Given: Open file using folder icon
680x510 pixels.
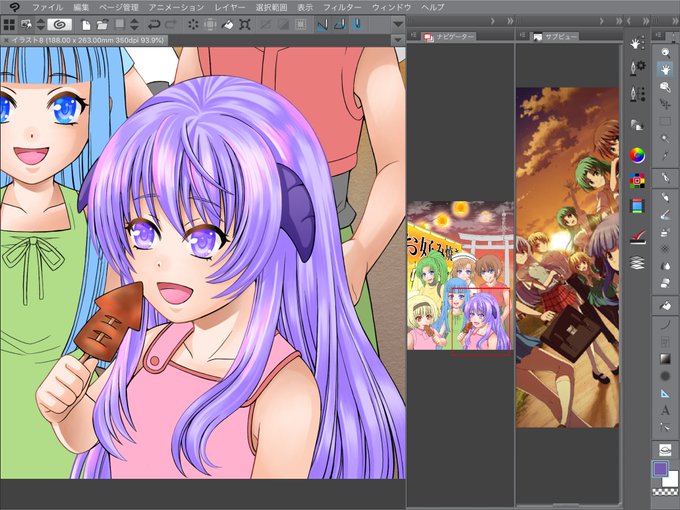Looking at the screenshot, I should pos(102,25).
